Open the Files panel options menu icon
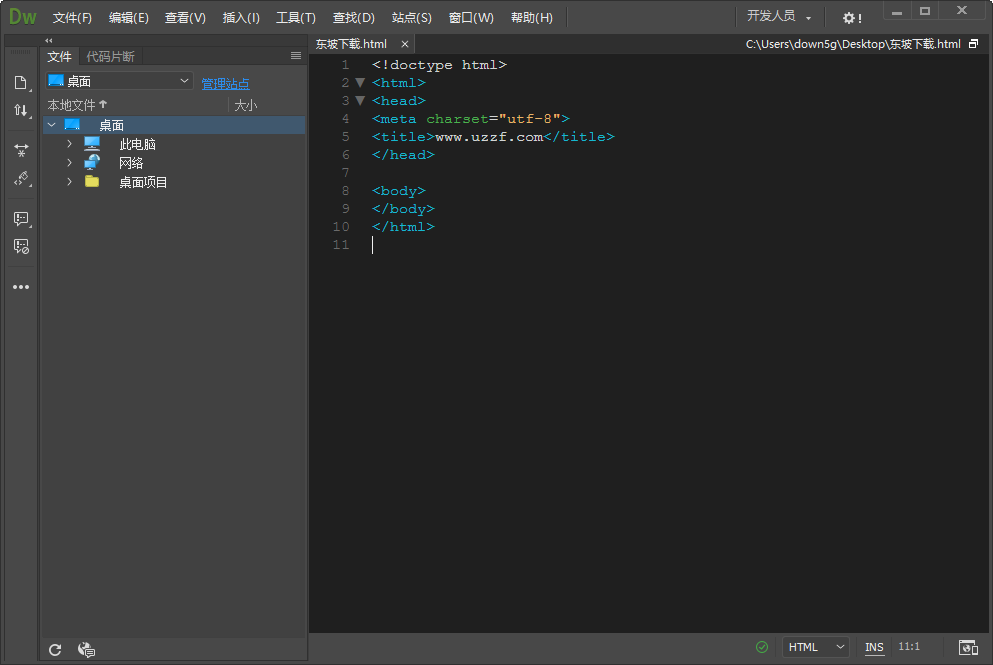993x665 pixels. coord(296,56)
